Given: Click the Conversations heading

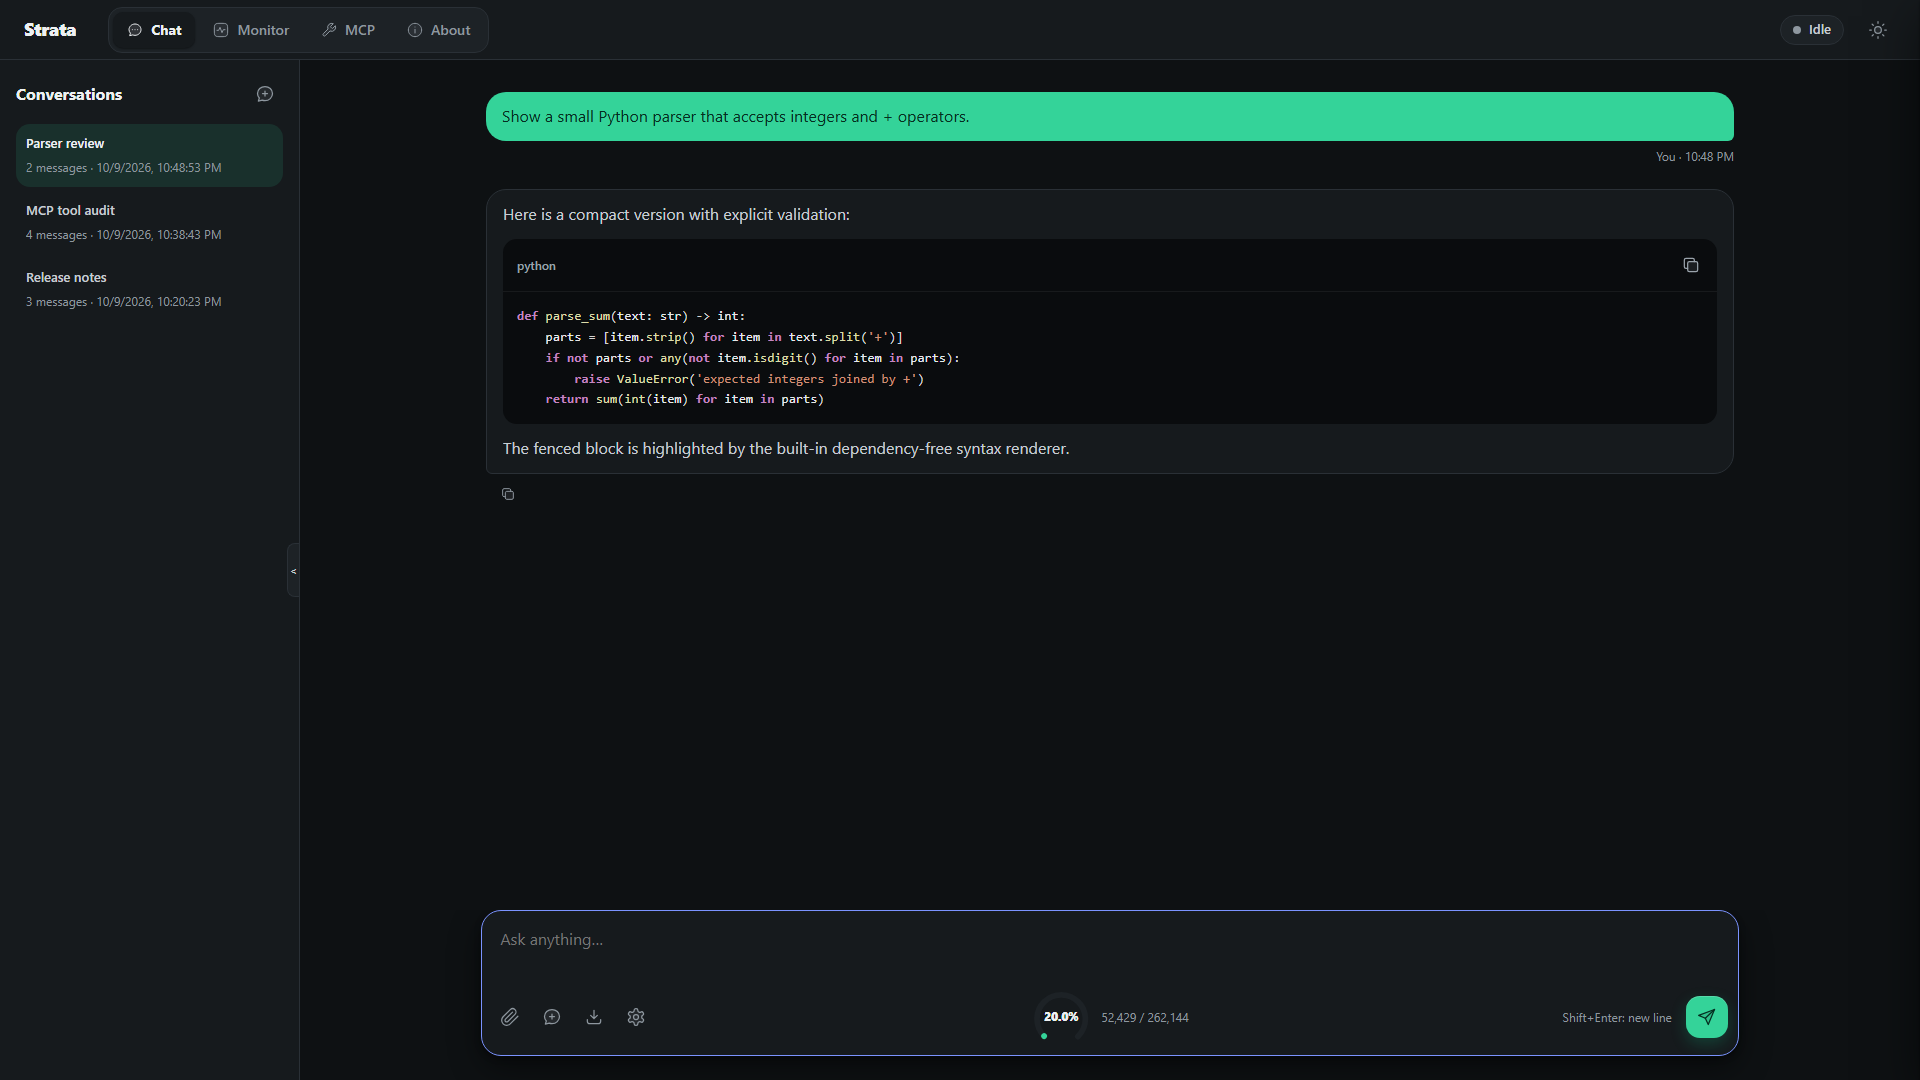Looking at the screenshot, I should pyautogui.click(x=69, y=94).
